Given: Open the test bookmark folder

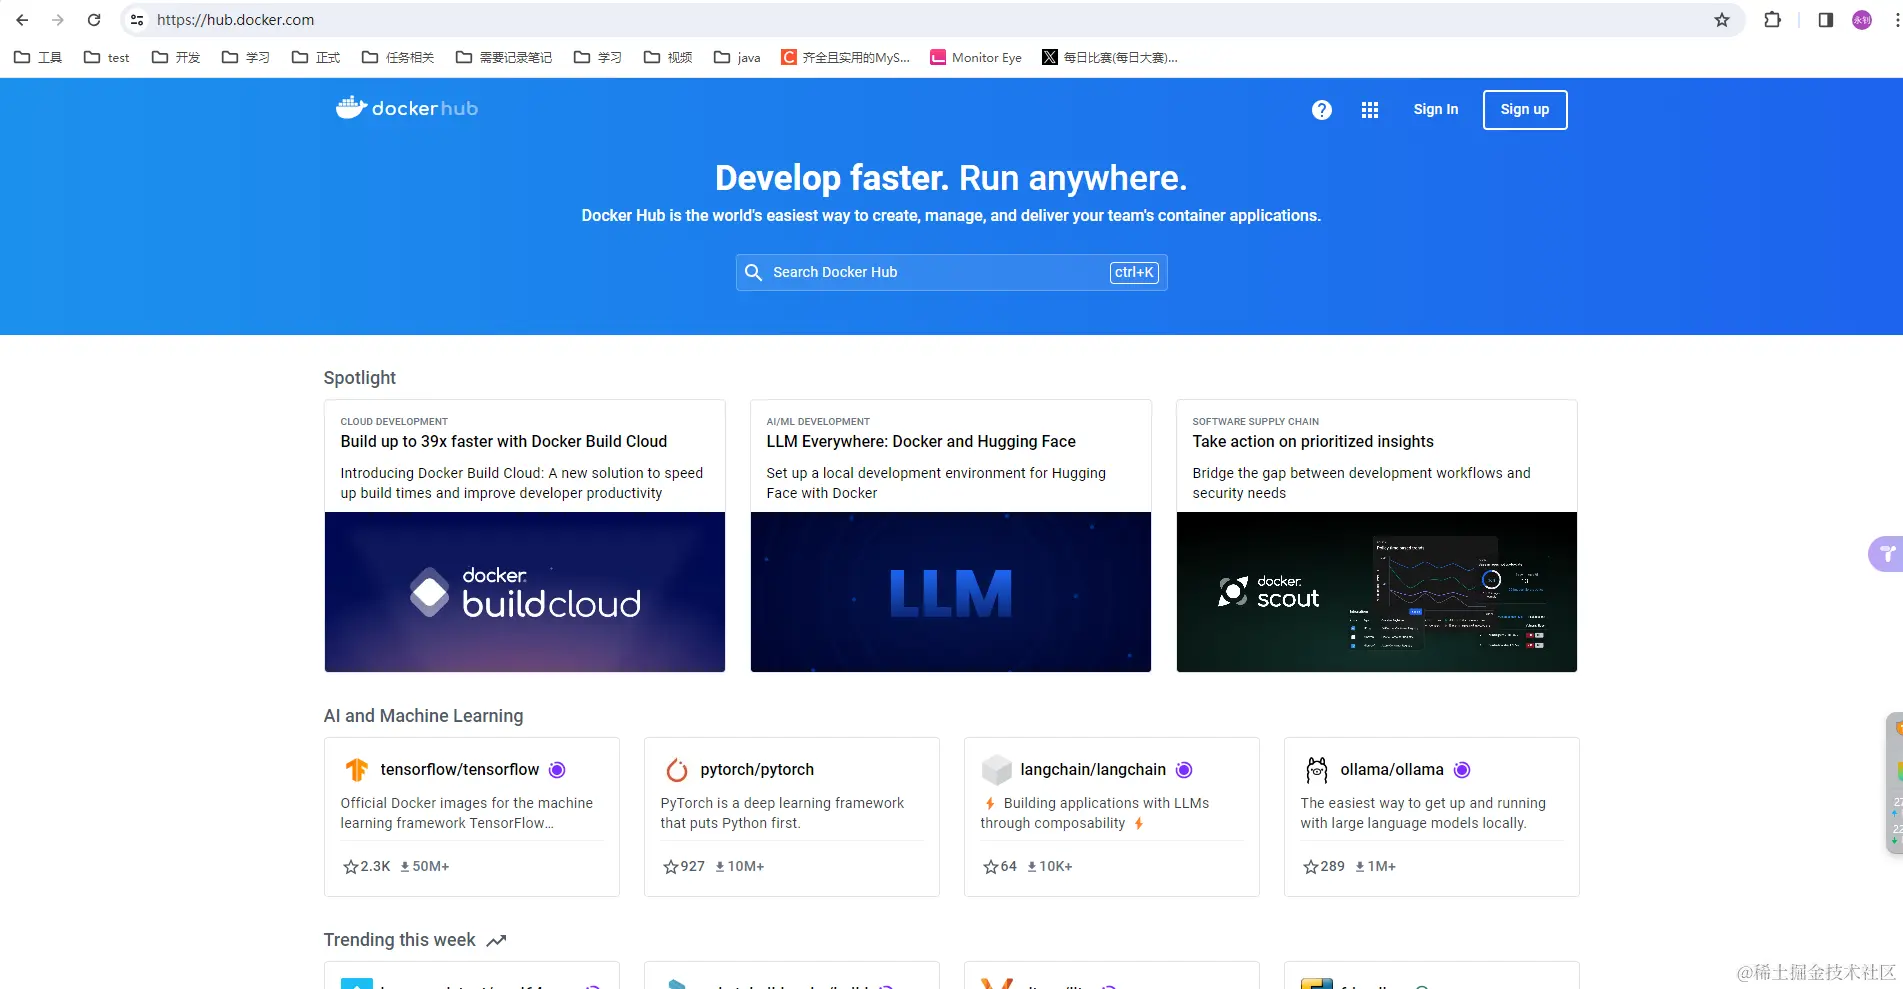Looking at the screenshot, I should (107, 57).
